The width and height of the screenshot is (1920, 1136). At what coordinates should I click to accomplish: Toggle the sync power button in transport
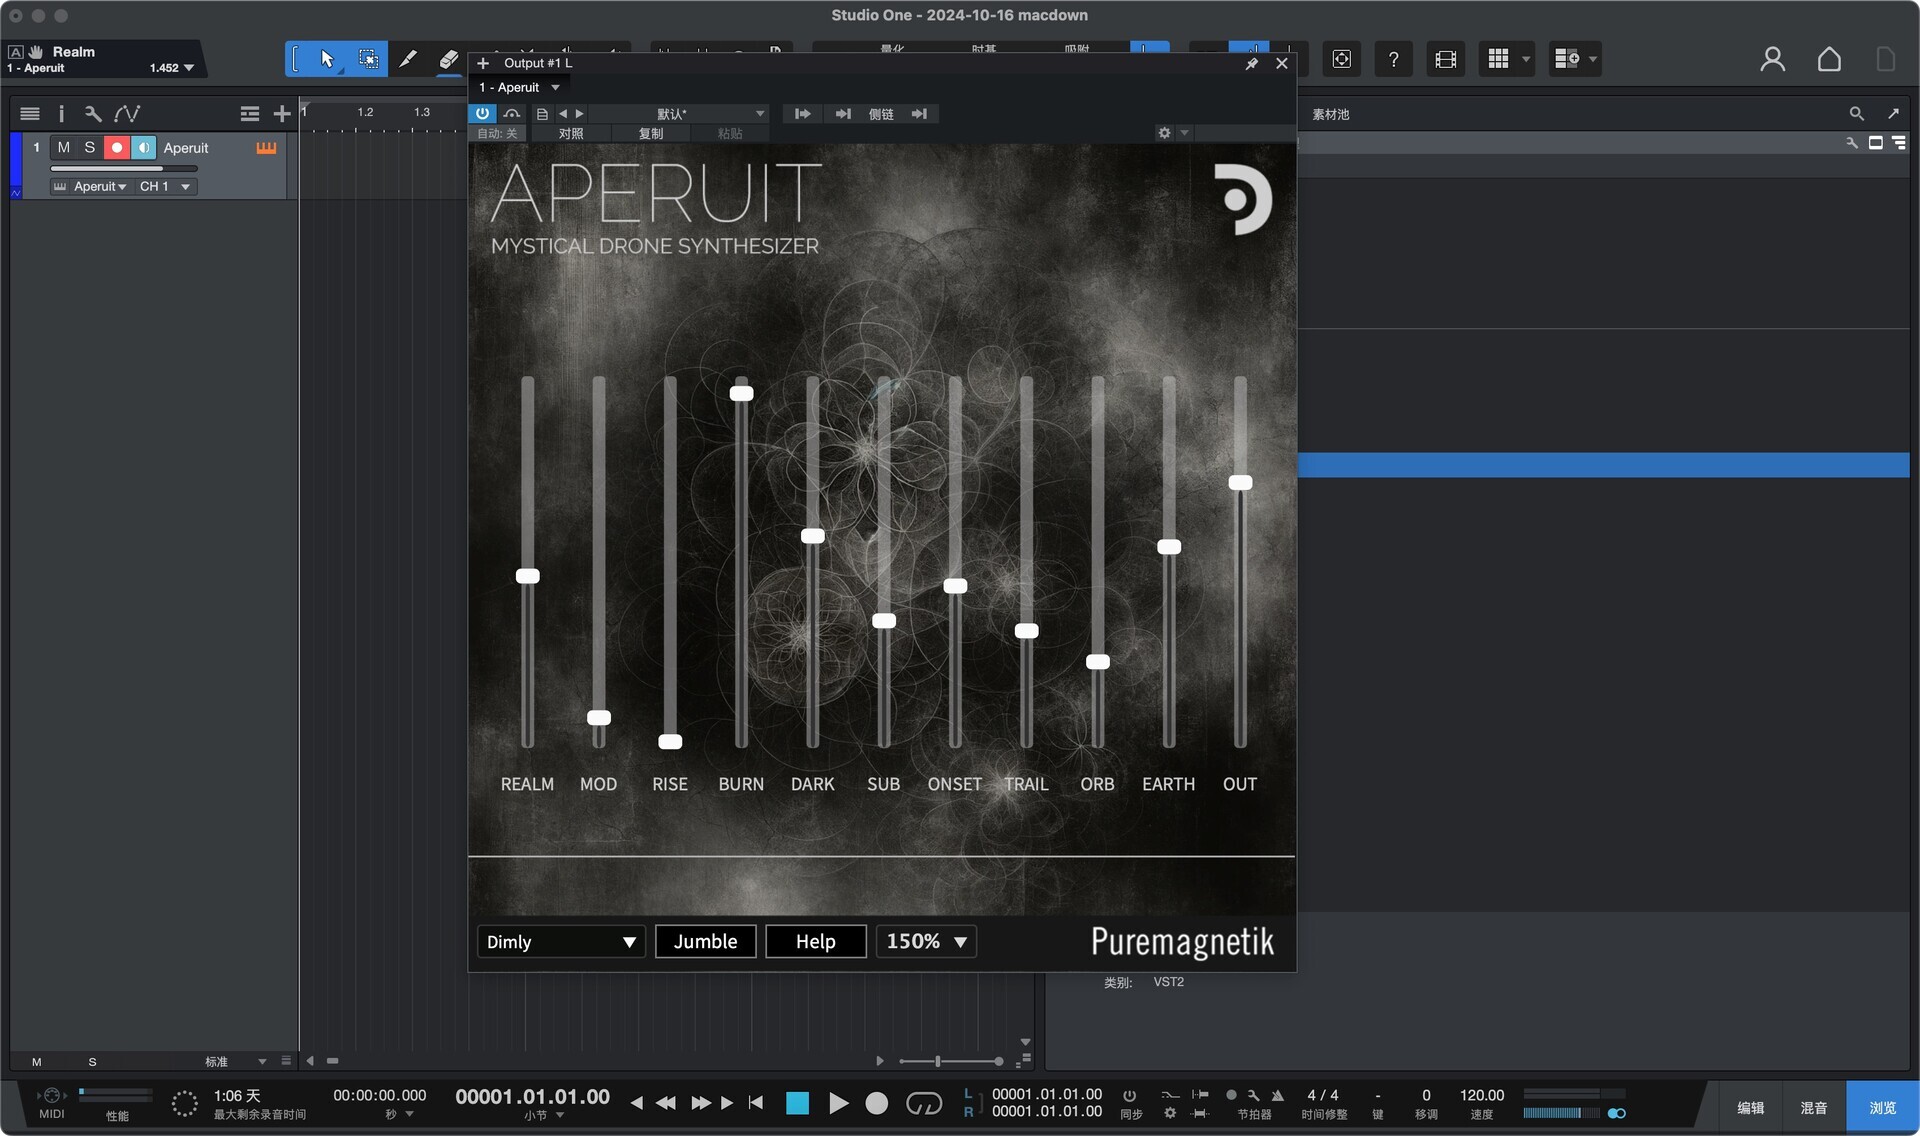tap(1129, 1095)
